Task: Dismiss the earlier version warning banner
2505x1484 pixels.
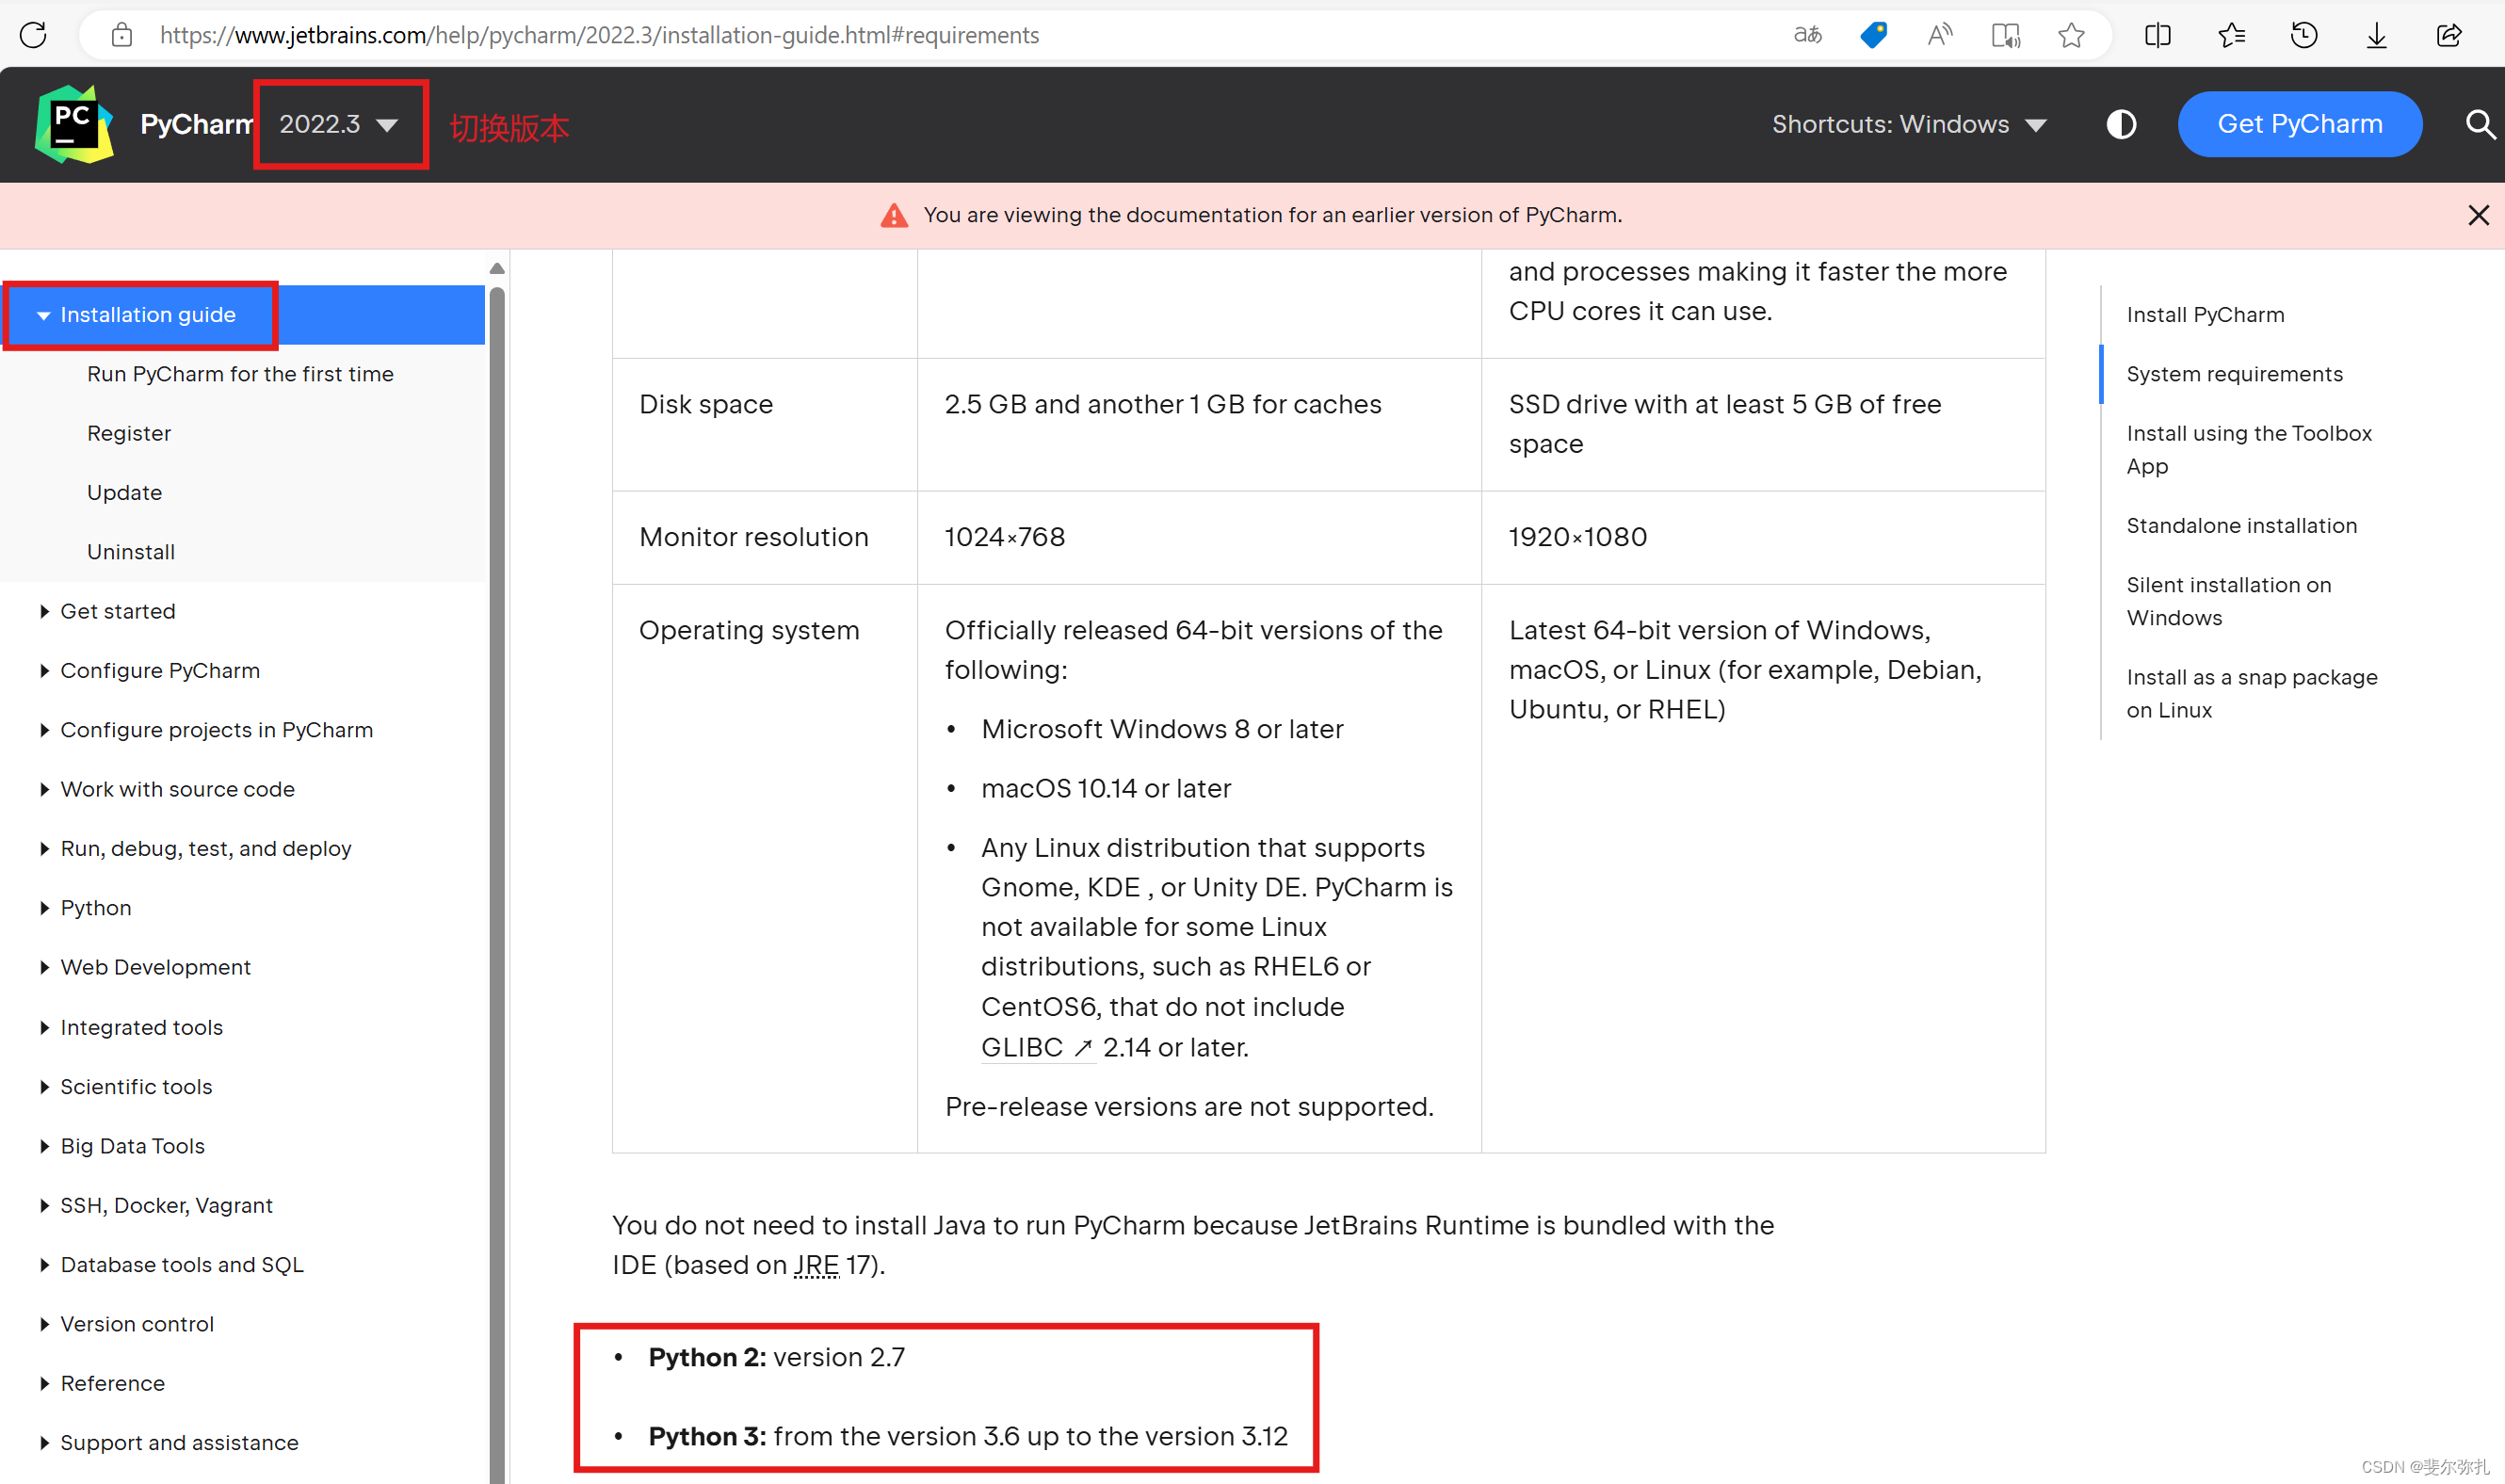Action: pos(2478,215)
